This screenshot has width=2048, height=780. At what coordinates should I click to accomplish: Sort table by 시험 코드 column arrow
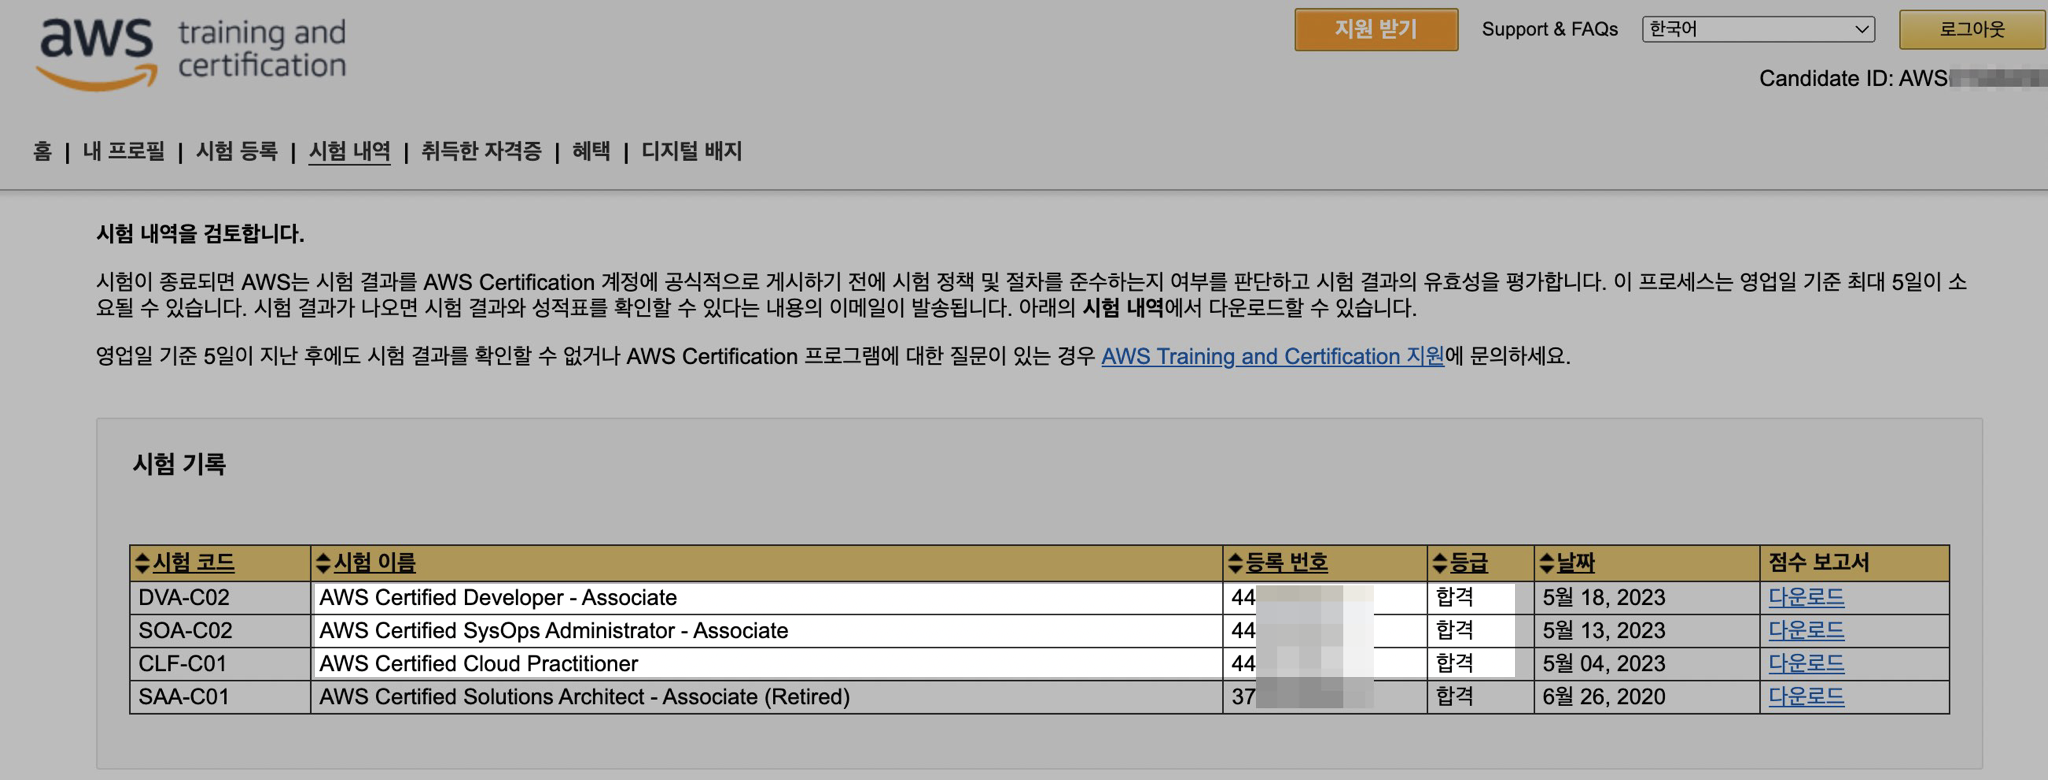click(x=142, y=563)
